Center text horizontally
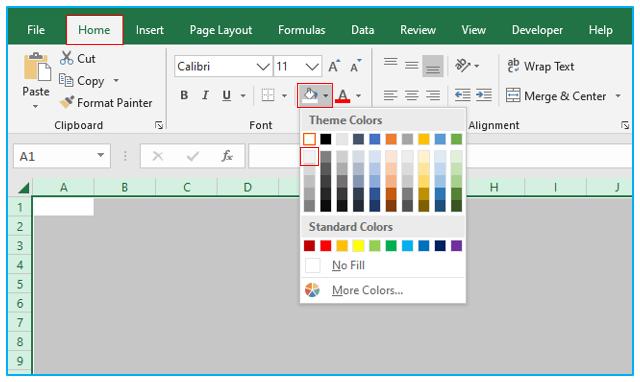This screenshot has height=382, width=640. pos(411,96)
